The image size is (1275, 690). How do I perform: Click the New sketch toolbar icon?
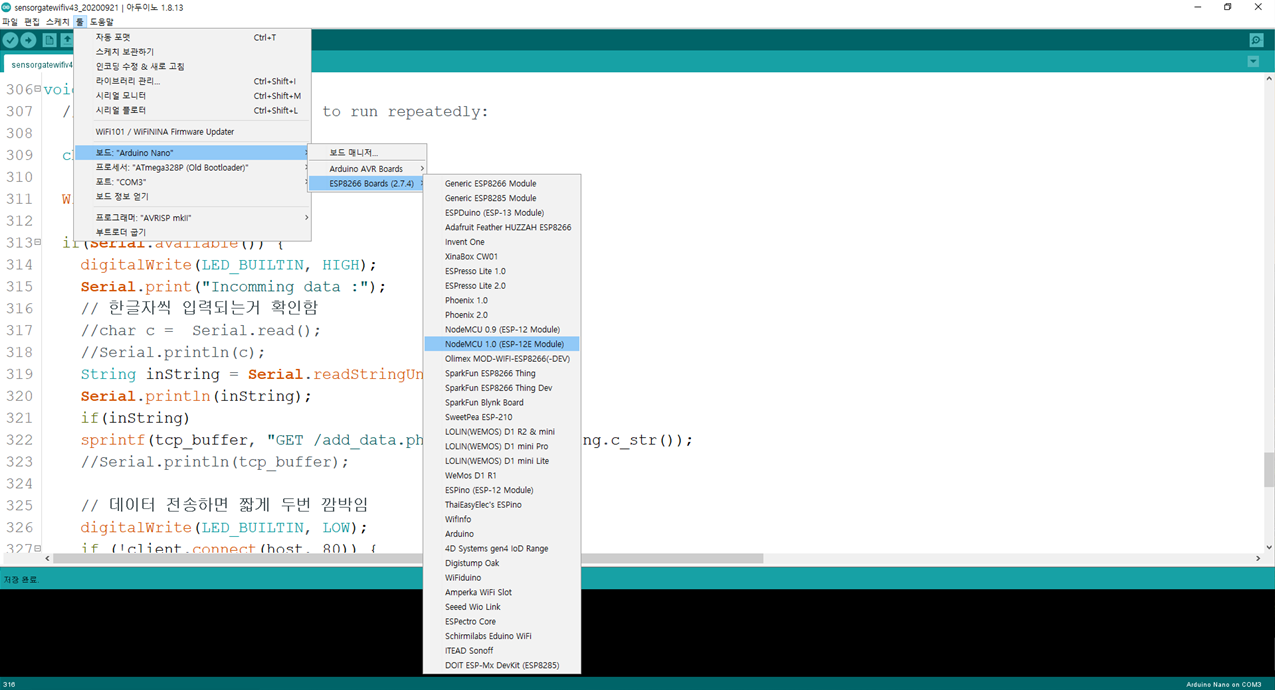49,40
